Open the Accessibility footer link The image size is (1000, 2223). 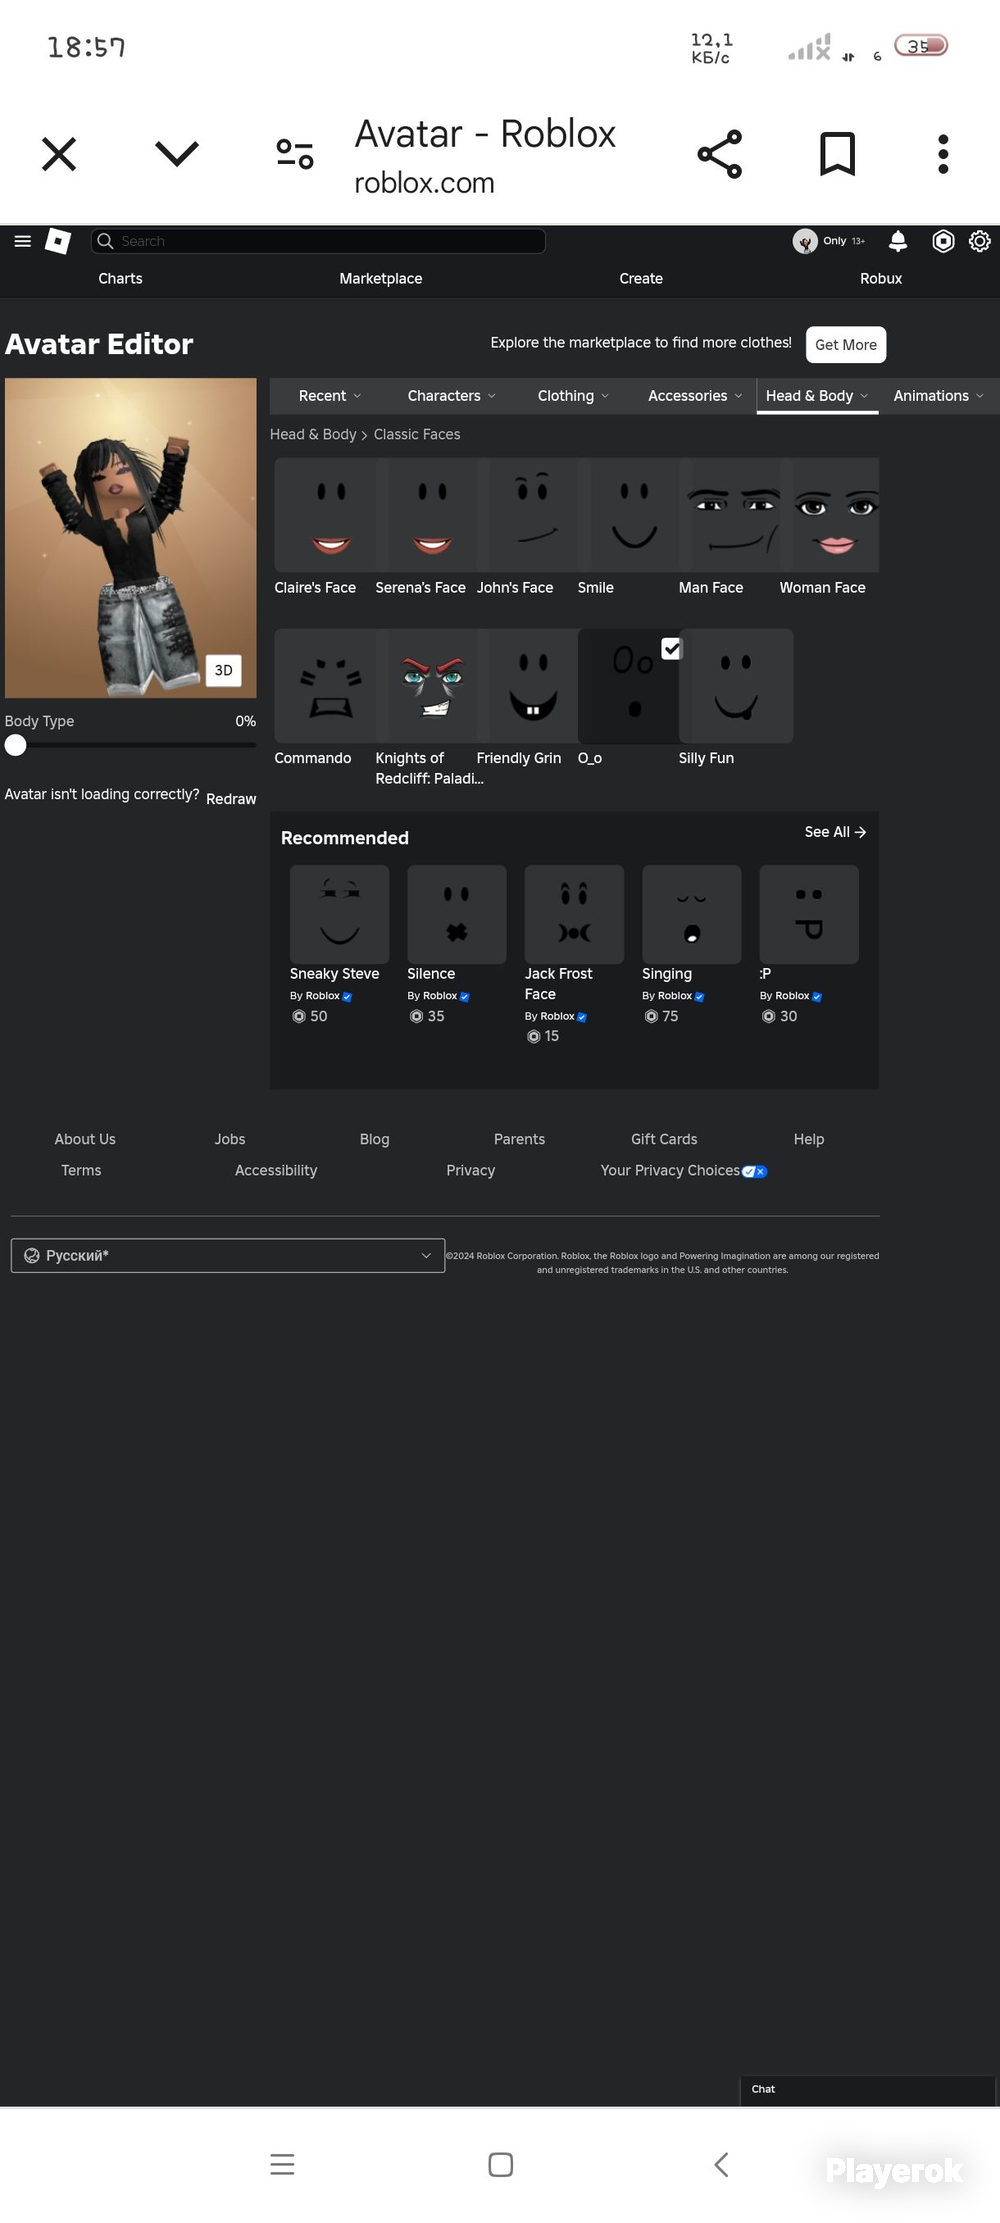(x=276, y=1170)
